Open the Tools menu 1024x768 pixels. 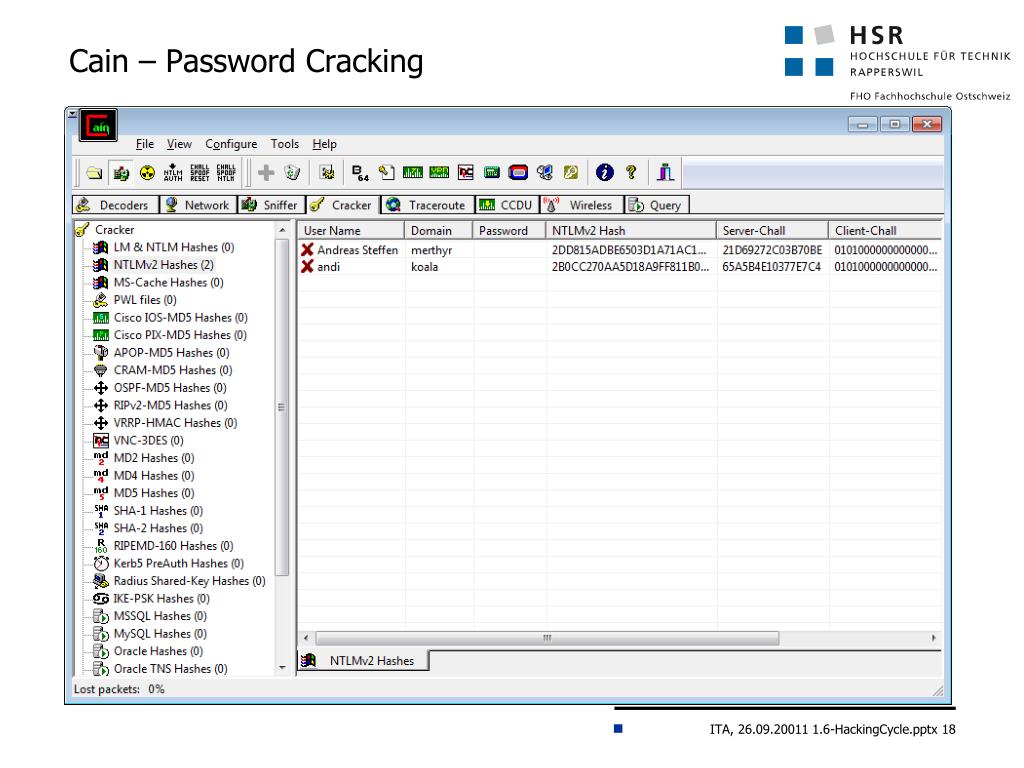(x=285, y=144)
